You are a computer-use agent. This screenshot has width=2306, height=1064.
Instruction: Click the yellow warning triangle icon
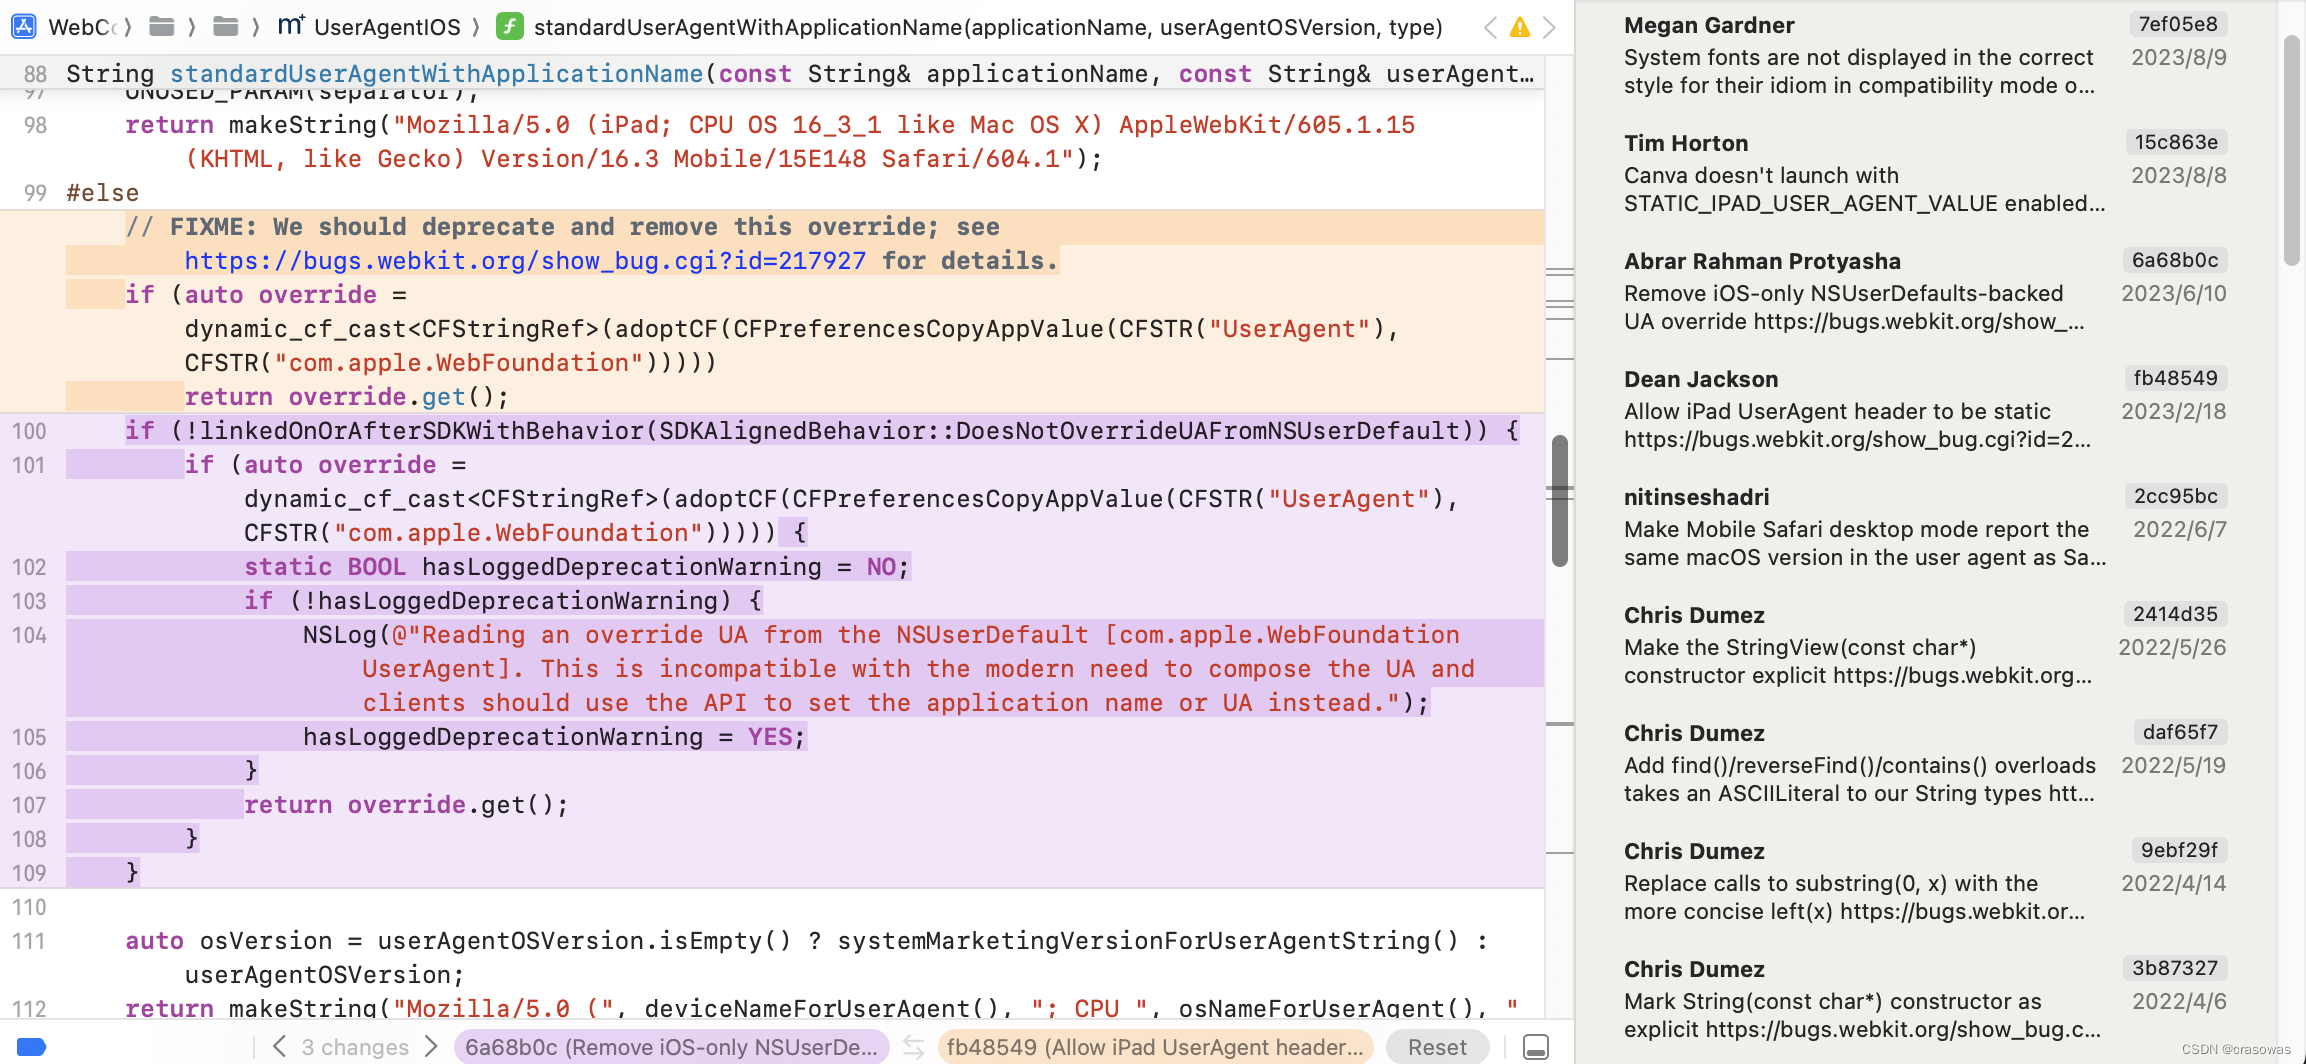[x=1520, y=27]
